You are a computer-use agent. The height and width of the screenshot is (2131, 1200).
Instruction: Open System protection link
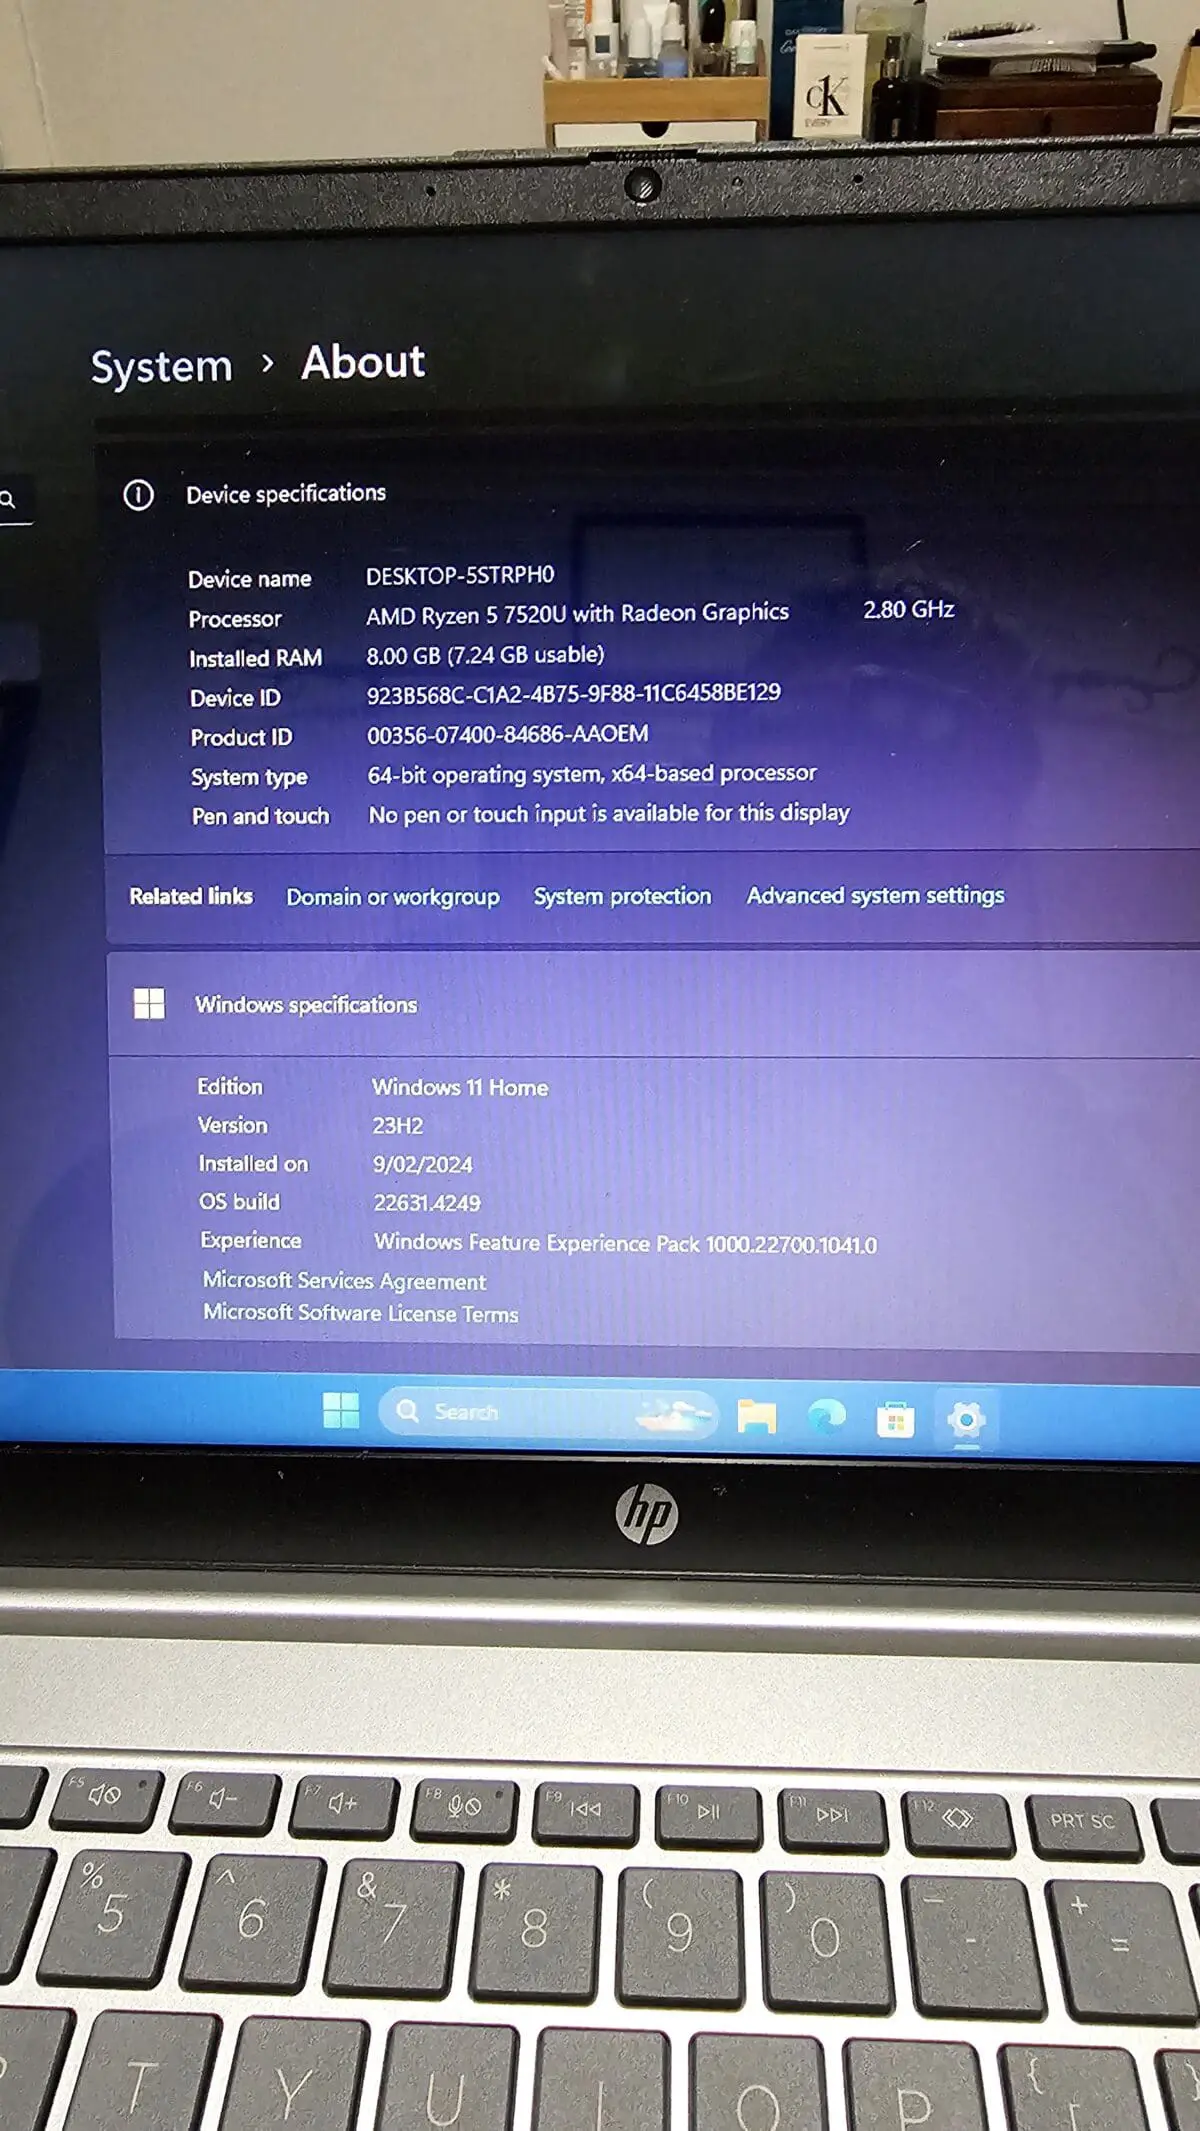pos(622,896)
